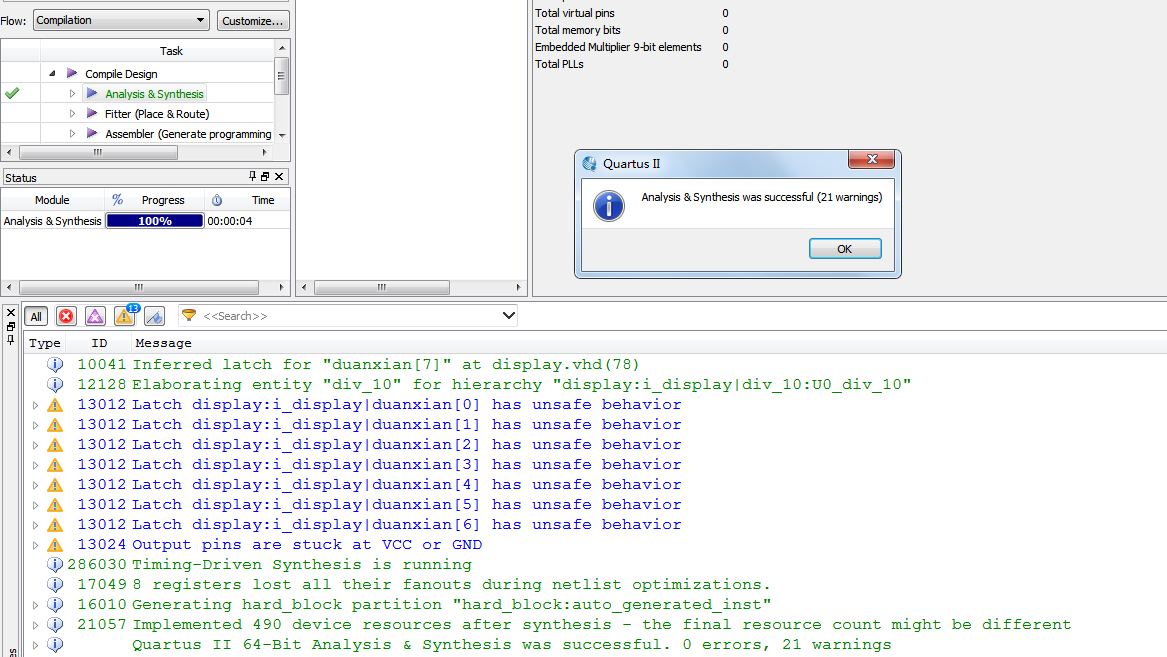Float the Status panel window

pos(265,177)
